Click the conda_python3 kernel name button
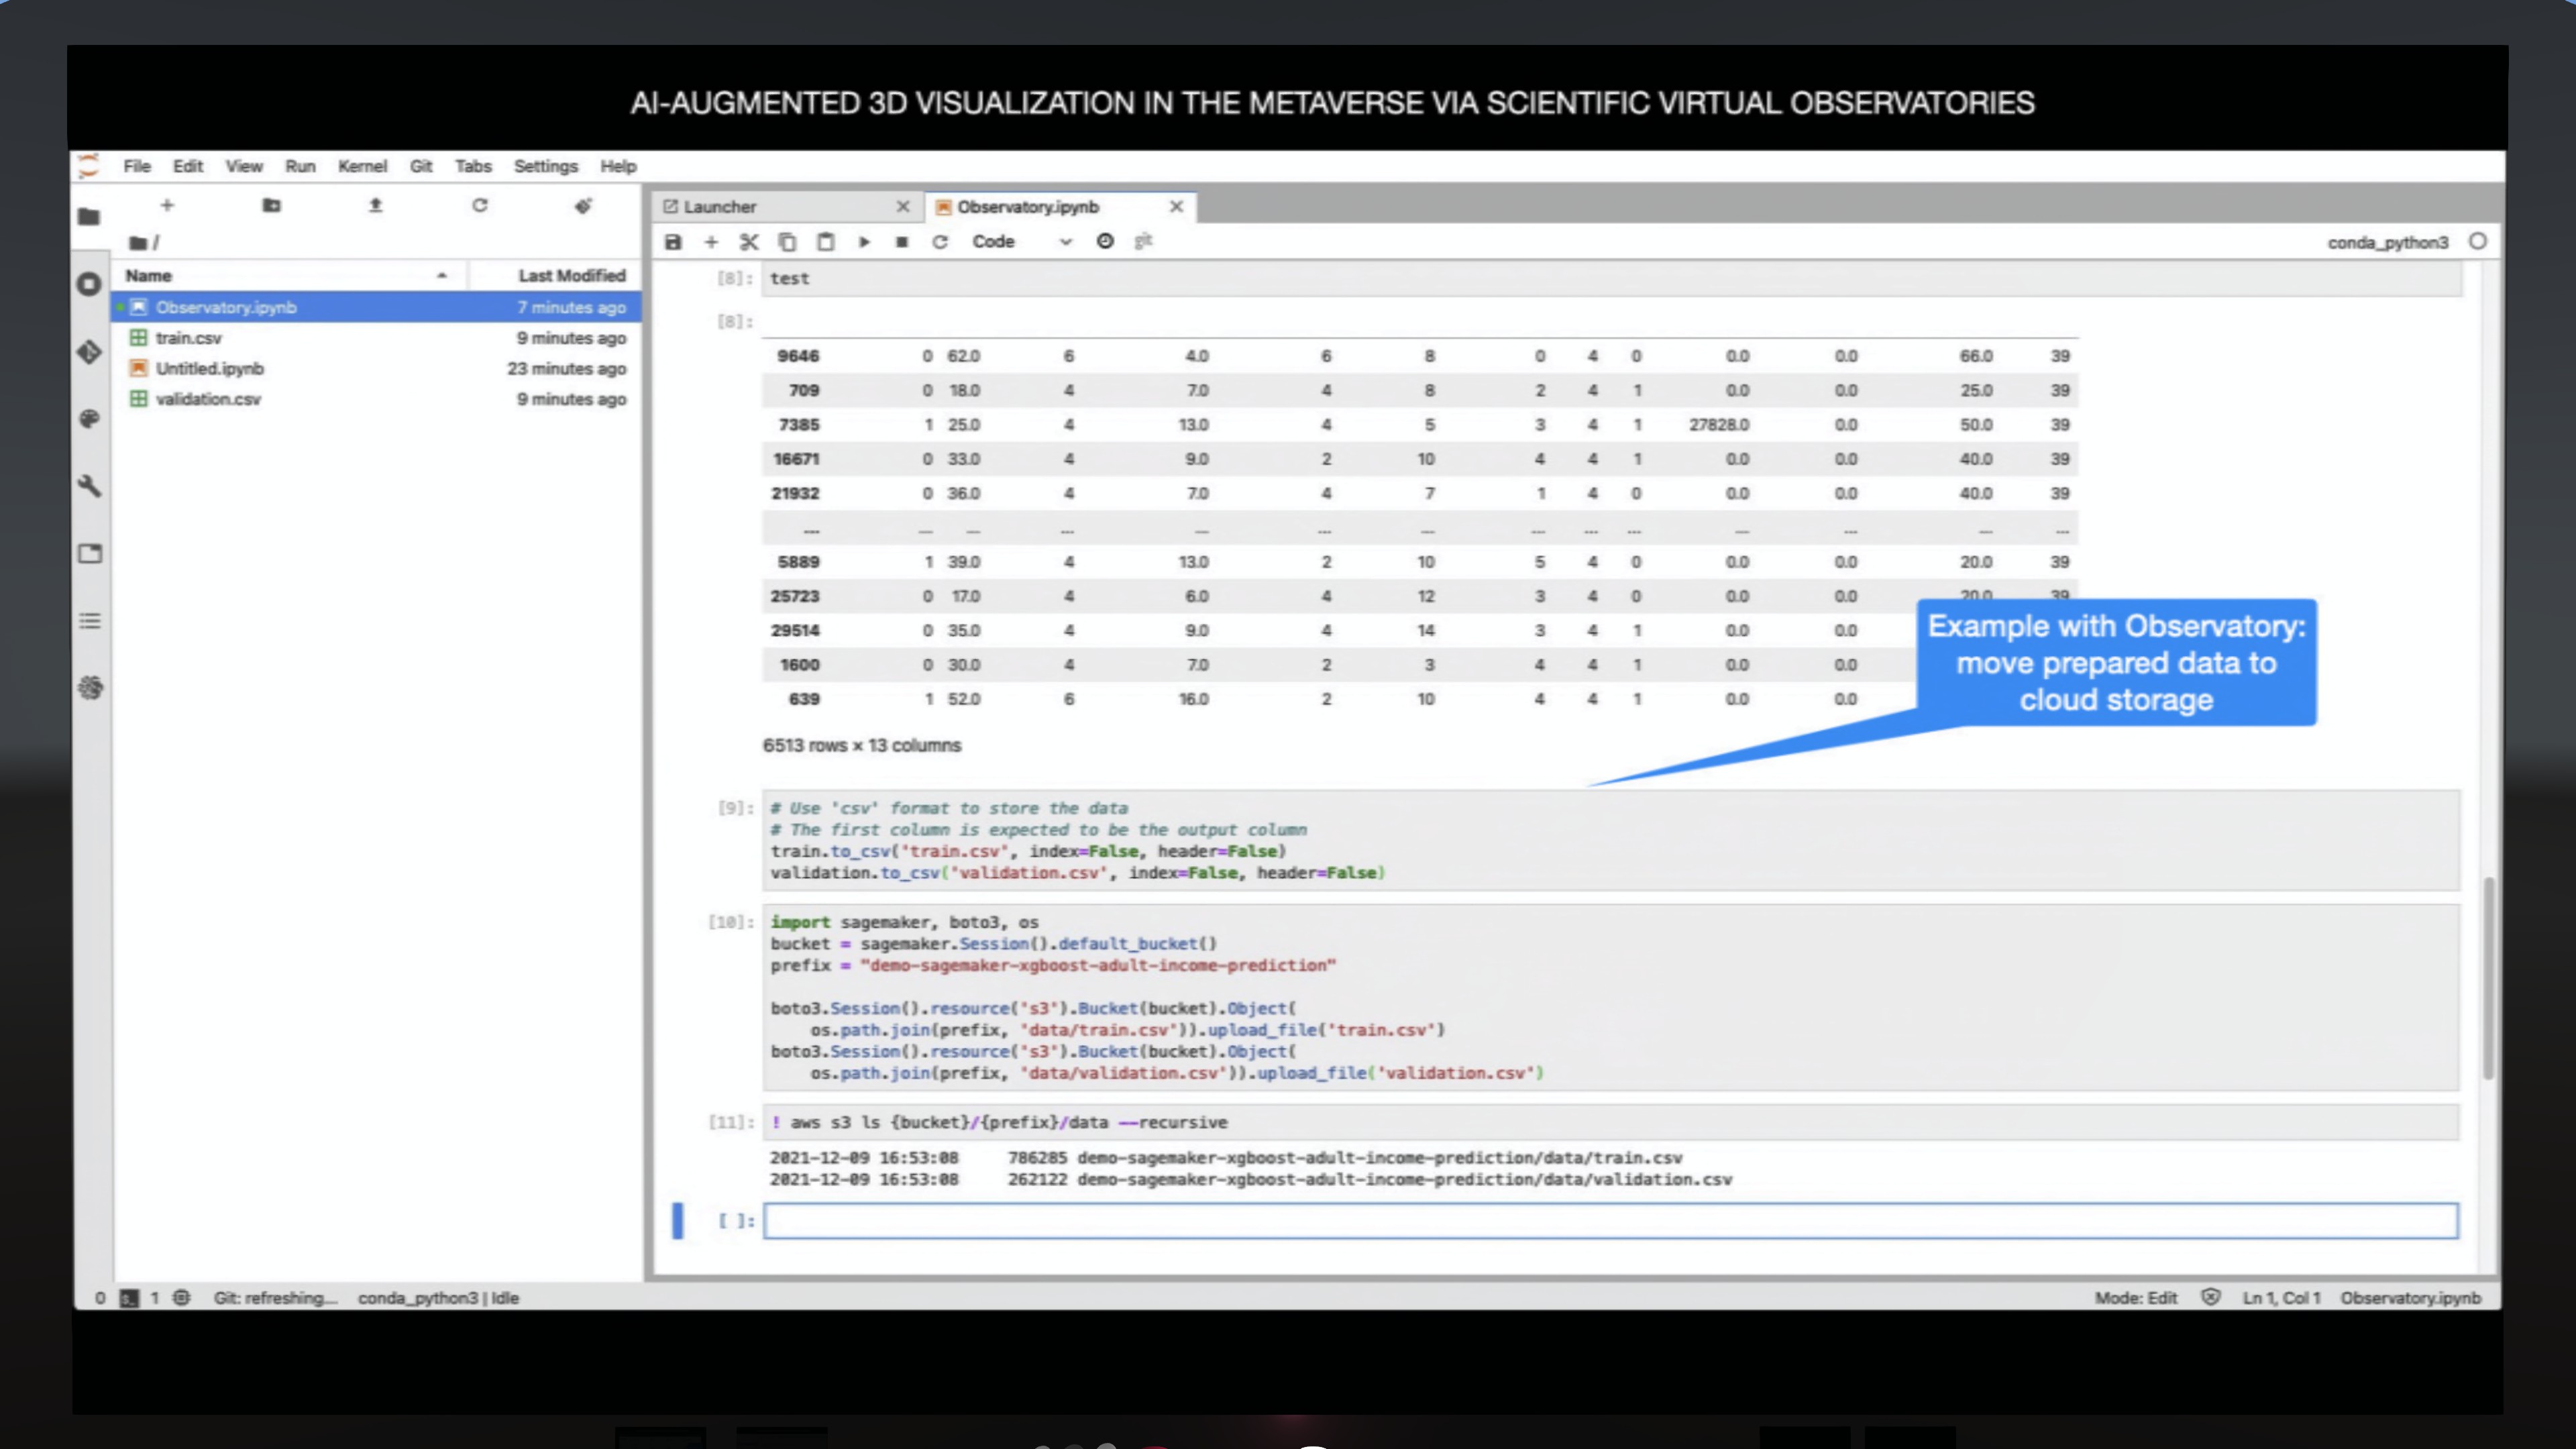Screen dimensions: 2576x1449 [2387, 242]
